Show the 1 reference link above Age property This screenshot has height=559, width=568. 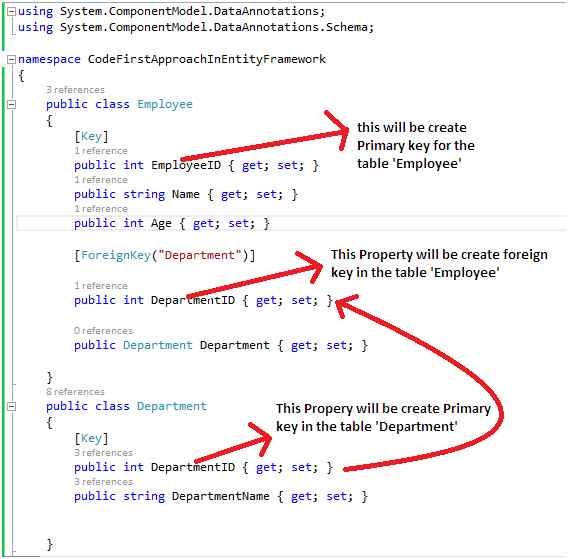pos(101,209)
